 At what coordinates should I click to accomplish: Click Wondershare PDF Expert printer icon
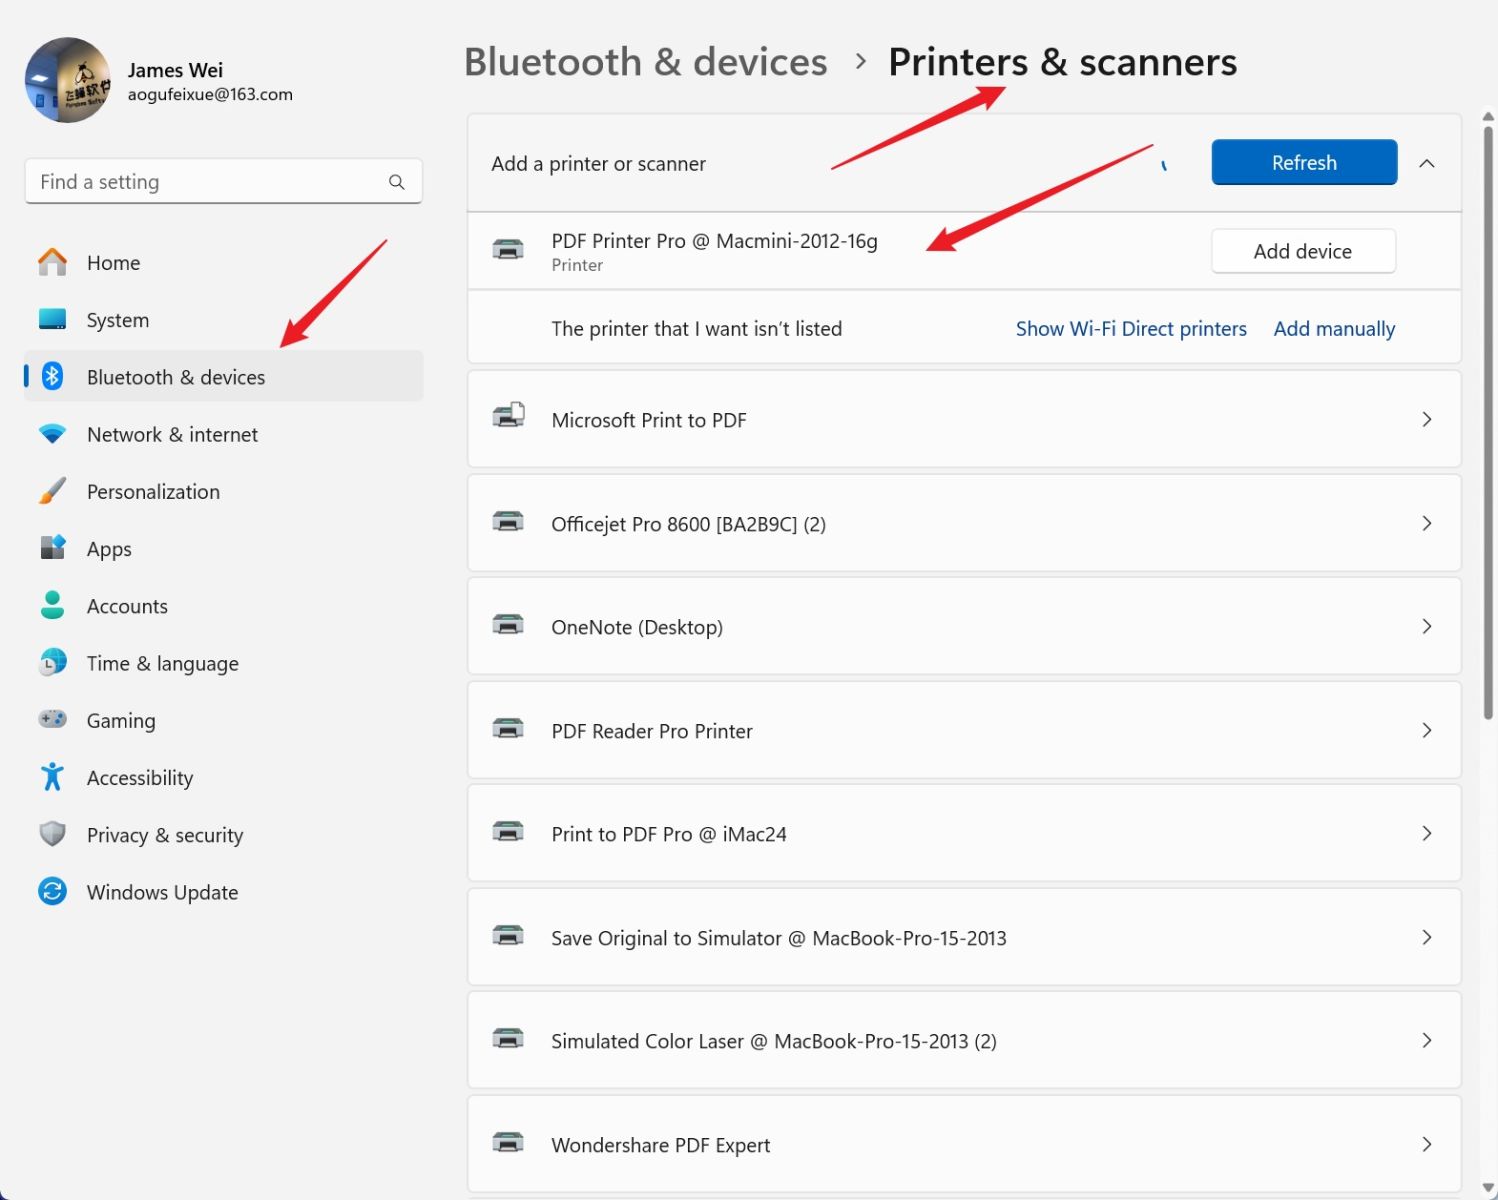point(508,1143)
